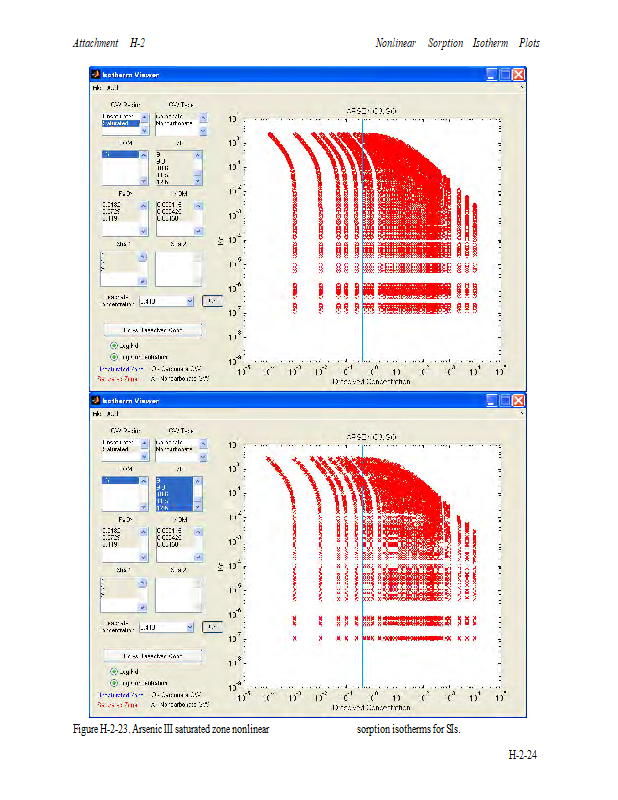
Task: Minimize the top Isotherm Viewer window
Action: pyautogui.click(x=492, y=75)
